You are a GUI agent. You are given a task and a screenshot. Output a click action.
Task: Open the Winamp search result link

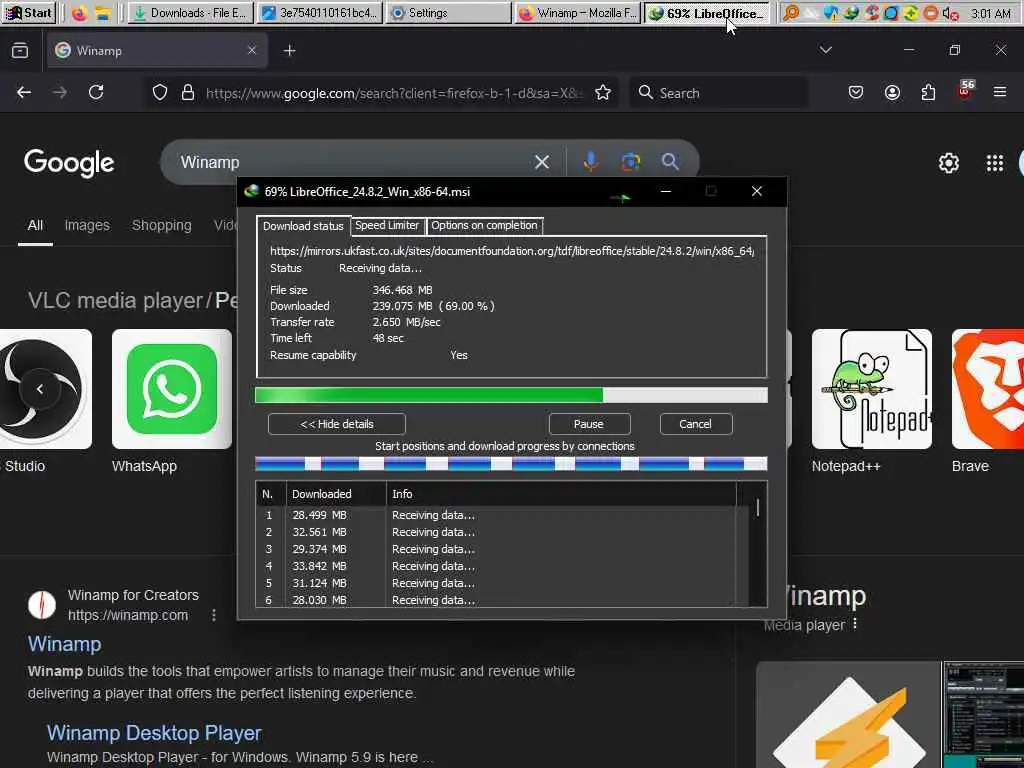click(65, 644)
